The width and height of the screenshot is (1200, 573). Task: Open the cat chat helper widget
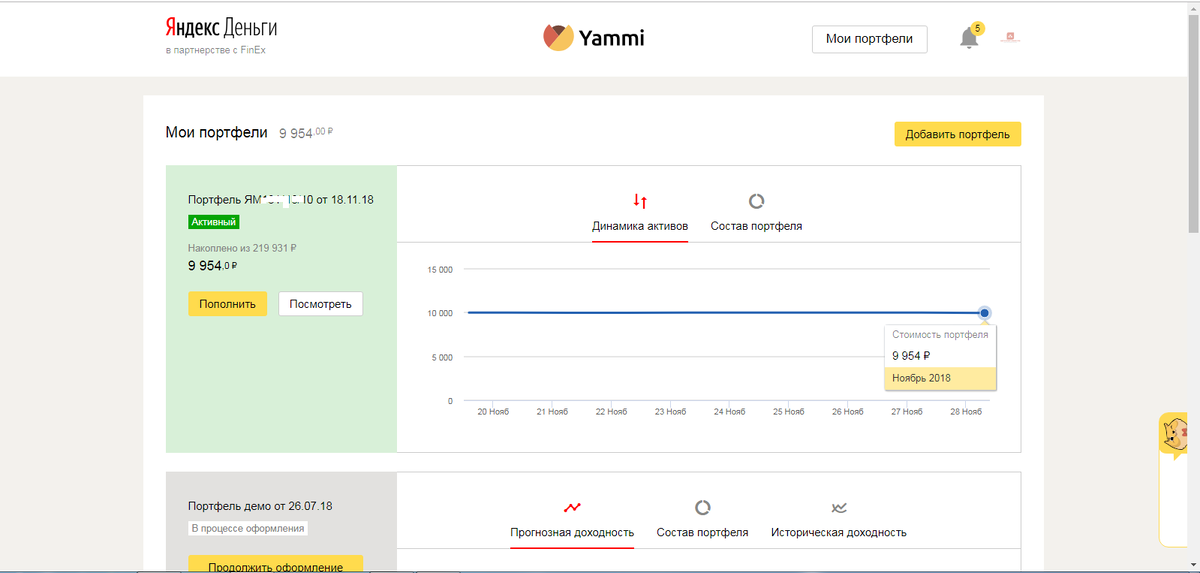pyautogui.click(x=1175, y=434)
